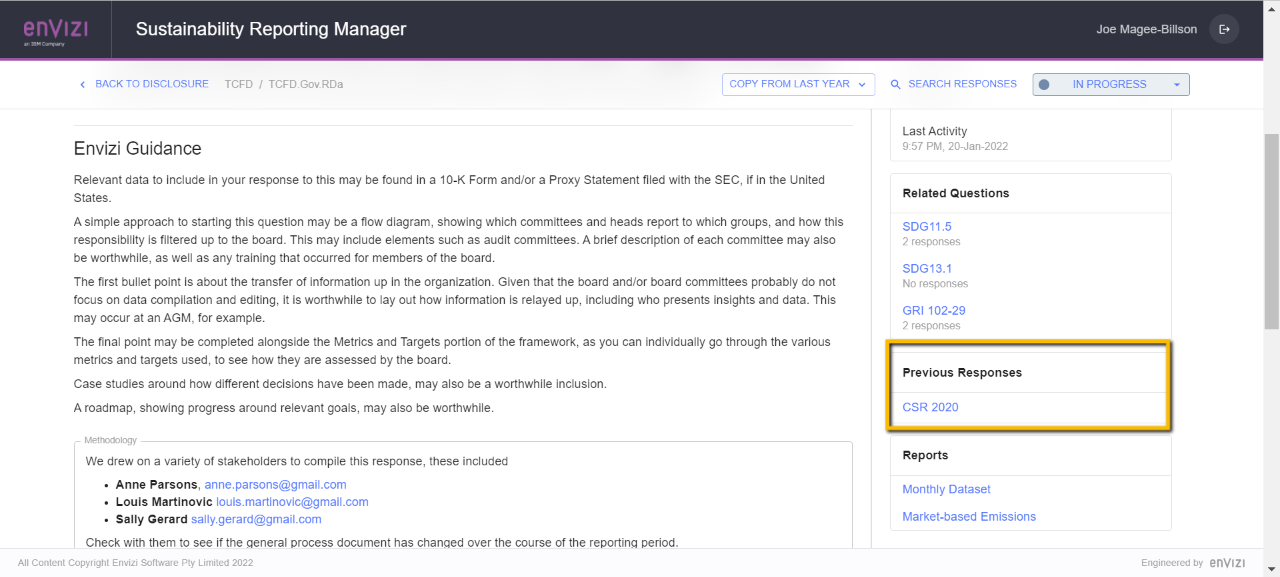Click email anne.parsons@gmail.com

click(275, 484)
